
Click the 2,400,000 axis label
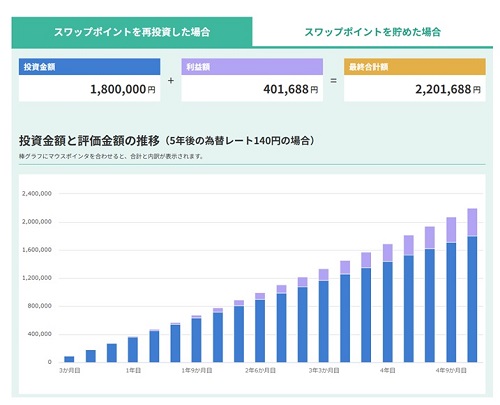[37, 194]
